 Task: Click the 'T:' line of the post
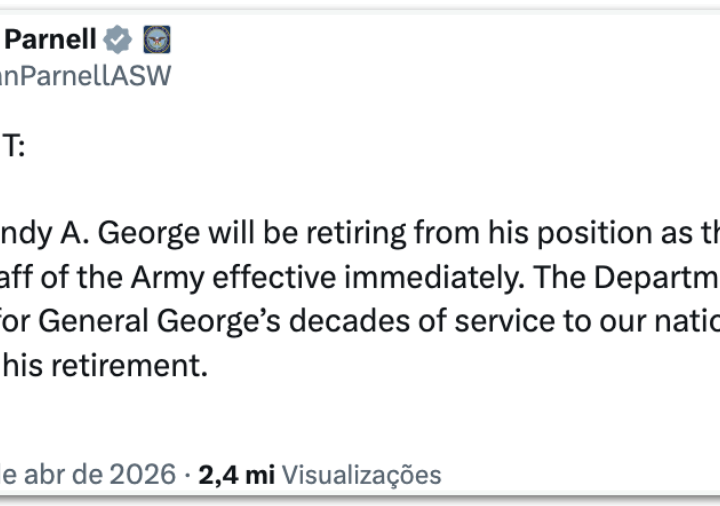tap(13, 147)
